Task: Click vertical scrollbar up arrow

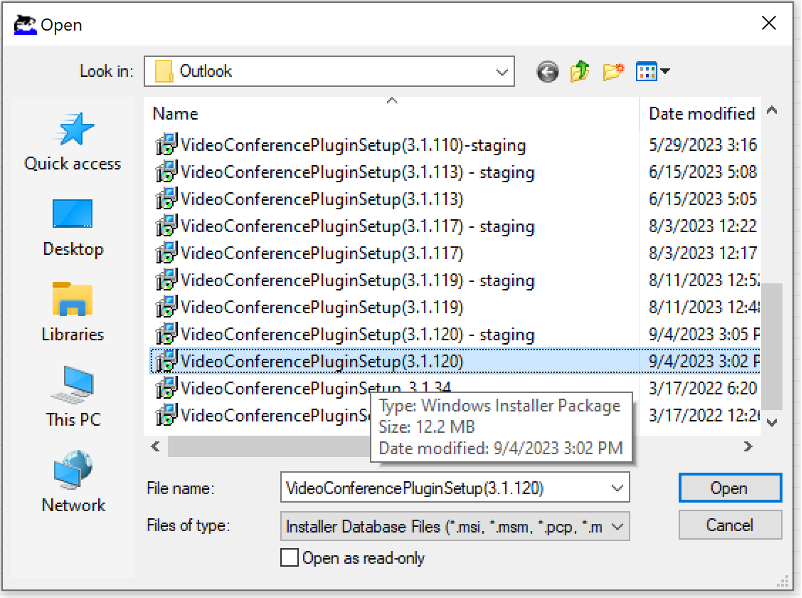Action: click(x=772, y=110)
